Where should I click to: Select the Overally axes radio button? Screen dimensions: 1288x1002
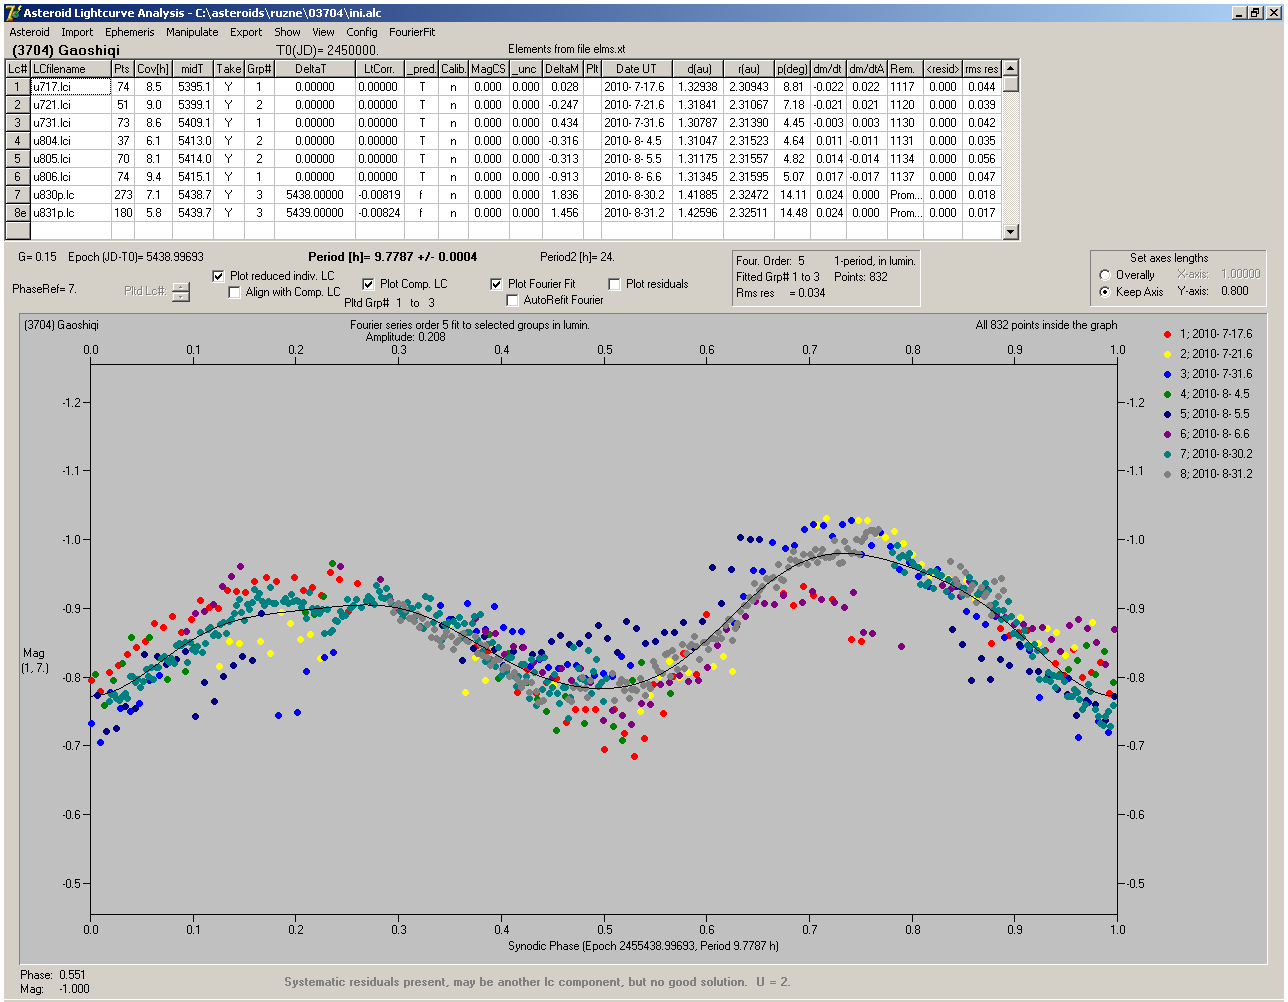click(x=1105, y=275)
